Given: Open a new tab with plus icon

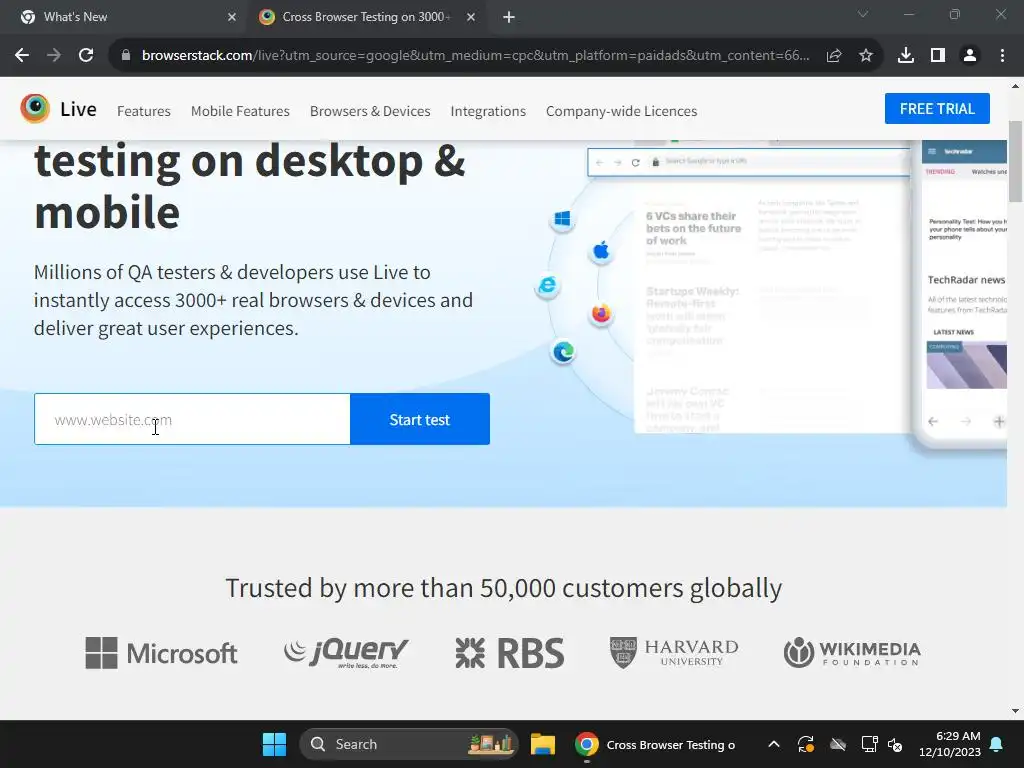Looking at the screenshot, I should tap(509, 18).
